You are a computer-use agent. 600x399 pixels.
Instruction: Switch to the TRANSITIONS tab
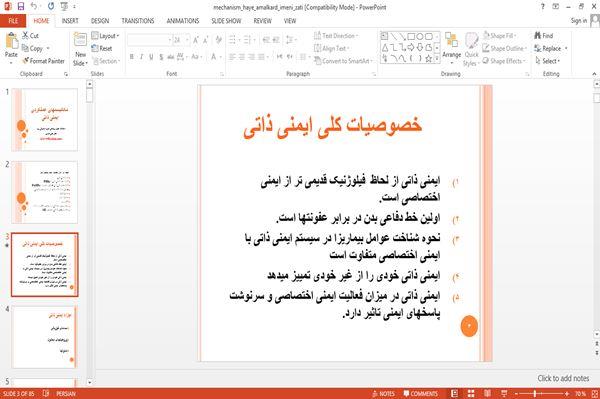coord(138,21)
